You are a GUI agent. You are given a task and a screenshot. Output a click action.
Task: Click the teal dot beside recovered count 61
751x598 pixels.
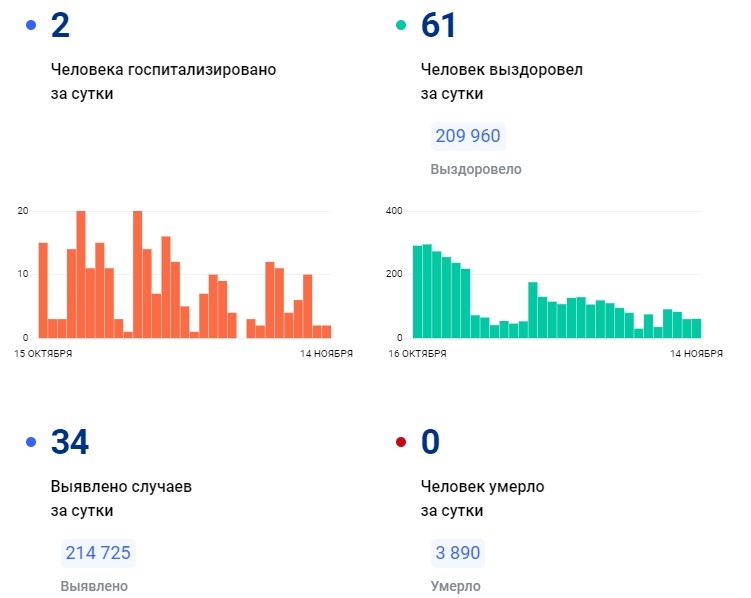coord(401,26)
